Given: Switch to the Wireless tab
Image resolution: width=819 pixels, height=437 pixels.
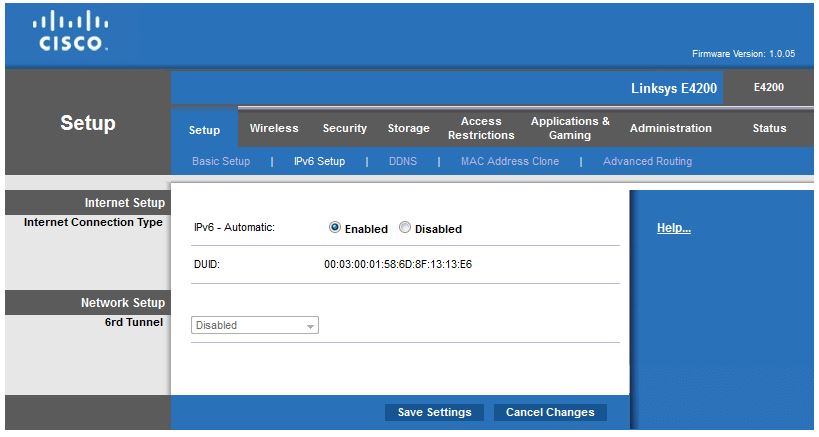Looking at the screenshot, I should pyautogui.click(x=274, y=128).
